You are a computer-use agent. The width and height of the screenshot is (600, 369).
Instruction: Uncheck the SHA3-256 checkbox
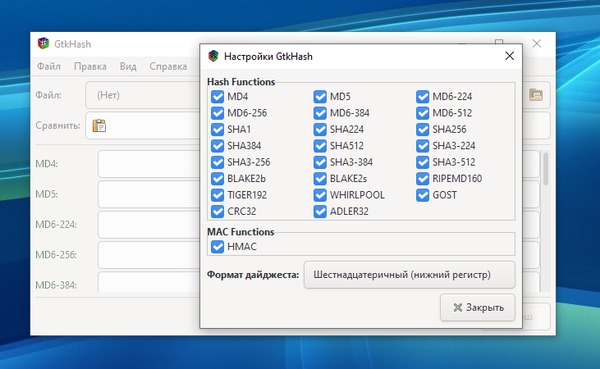pos(217,162)
